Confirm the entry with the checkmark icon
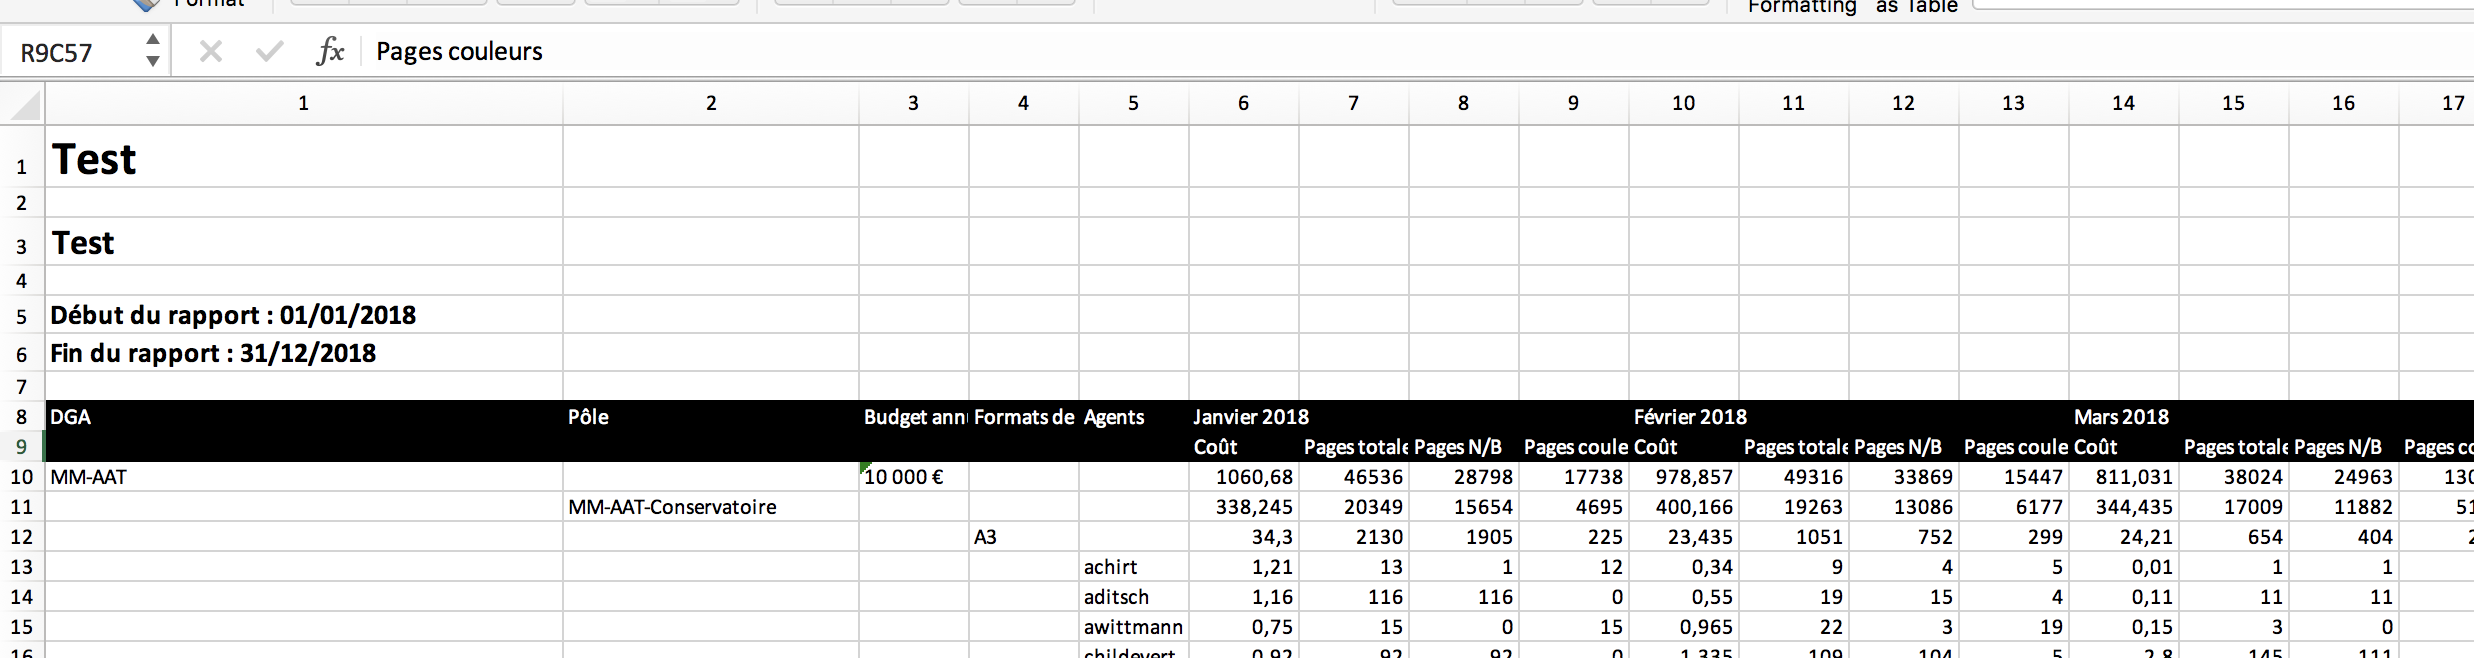 (269, 51)
